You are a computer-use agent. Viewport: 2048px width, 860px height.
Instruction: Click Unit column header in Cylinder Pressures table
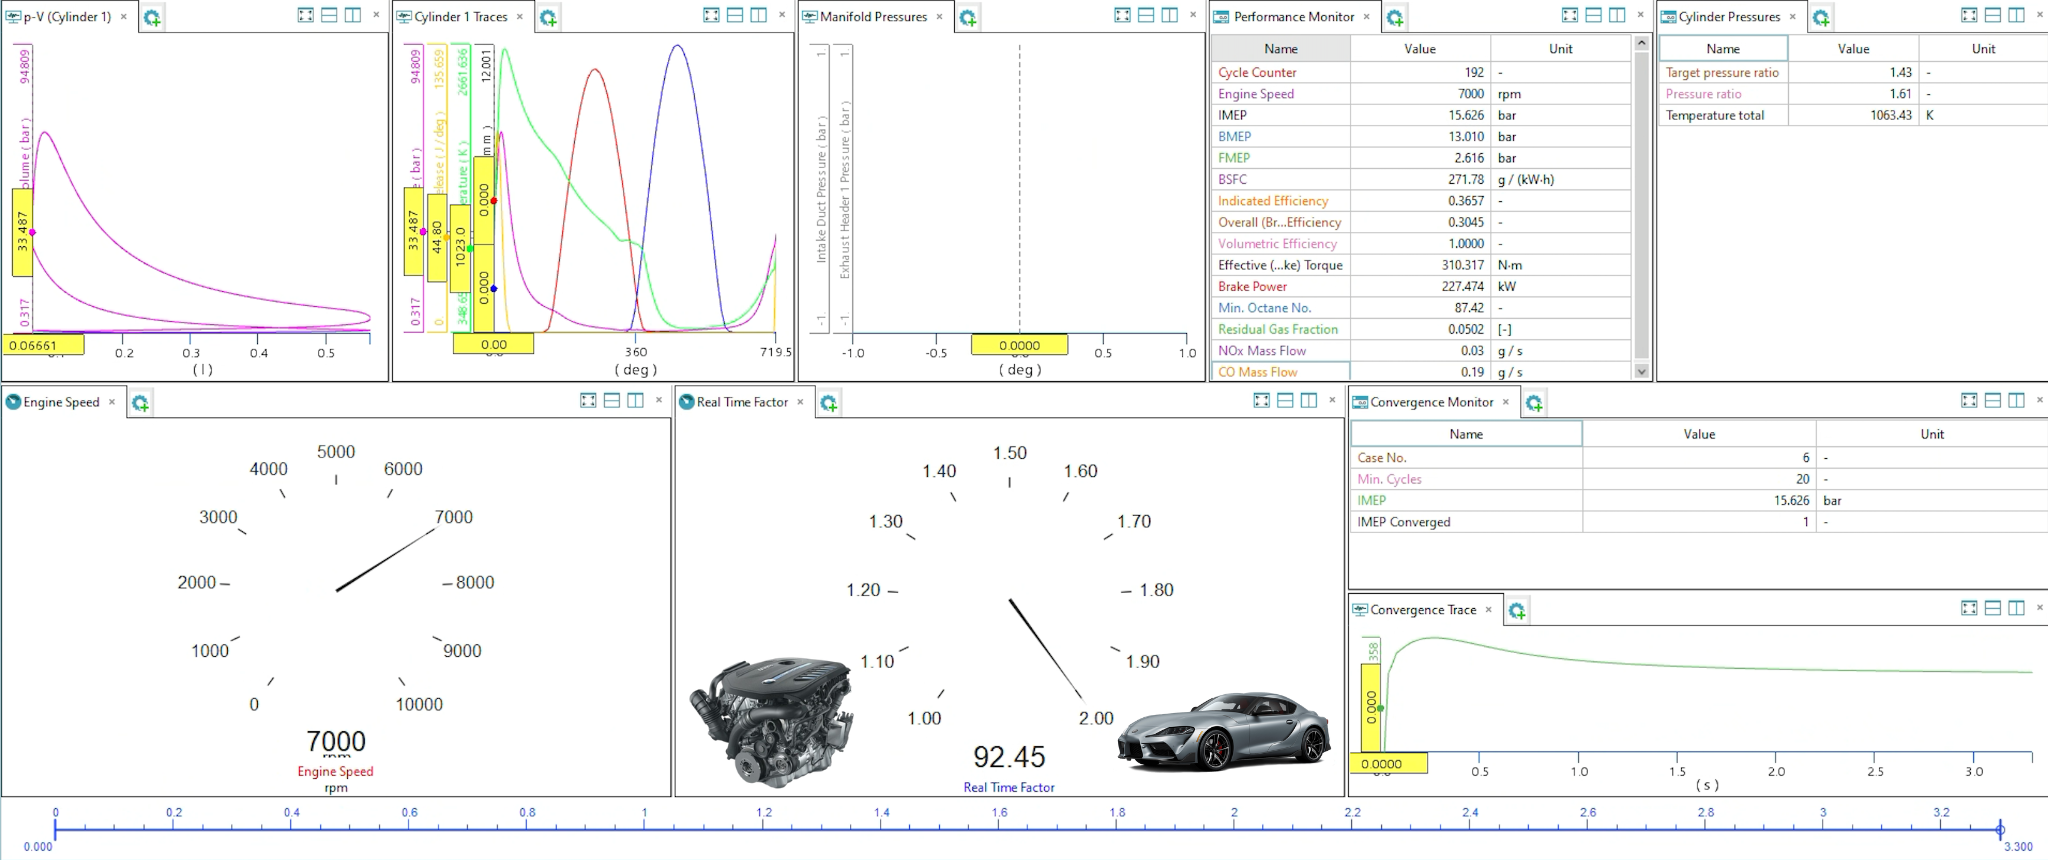coord(1983,49)
